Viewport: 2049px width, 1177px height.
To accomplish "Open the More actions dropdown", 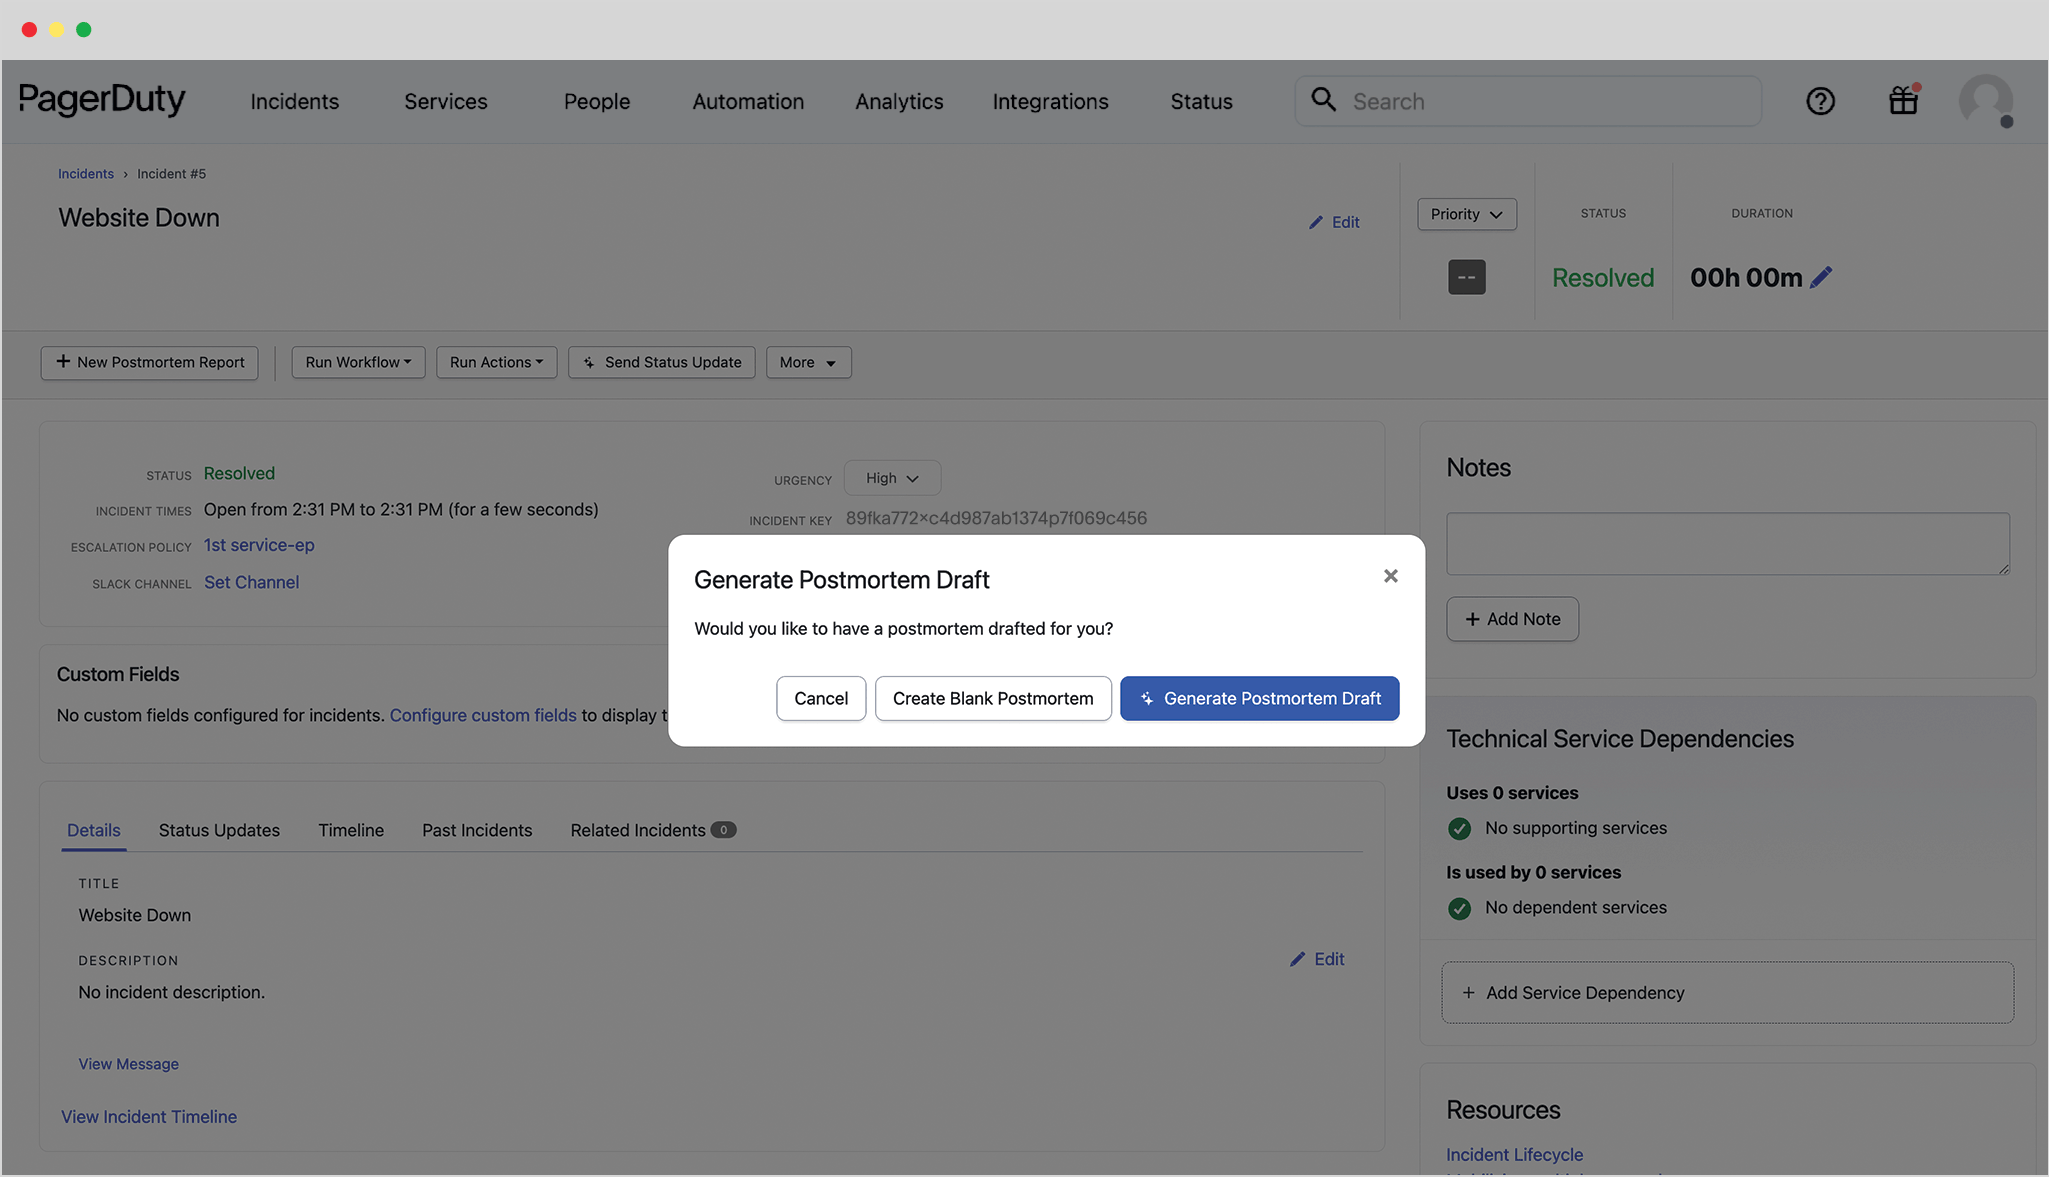I will click(x=808, y=362).
